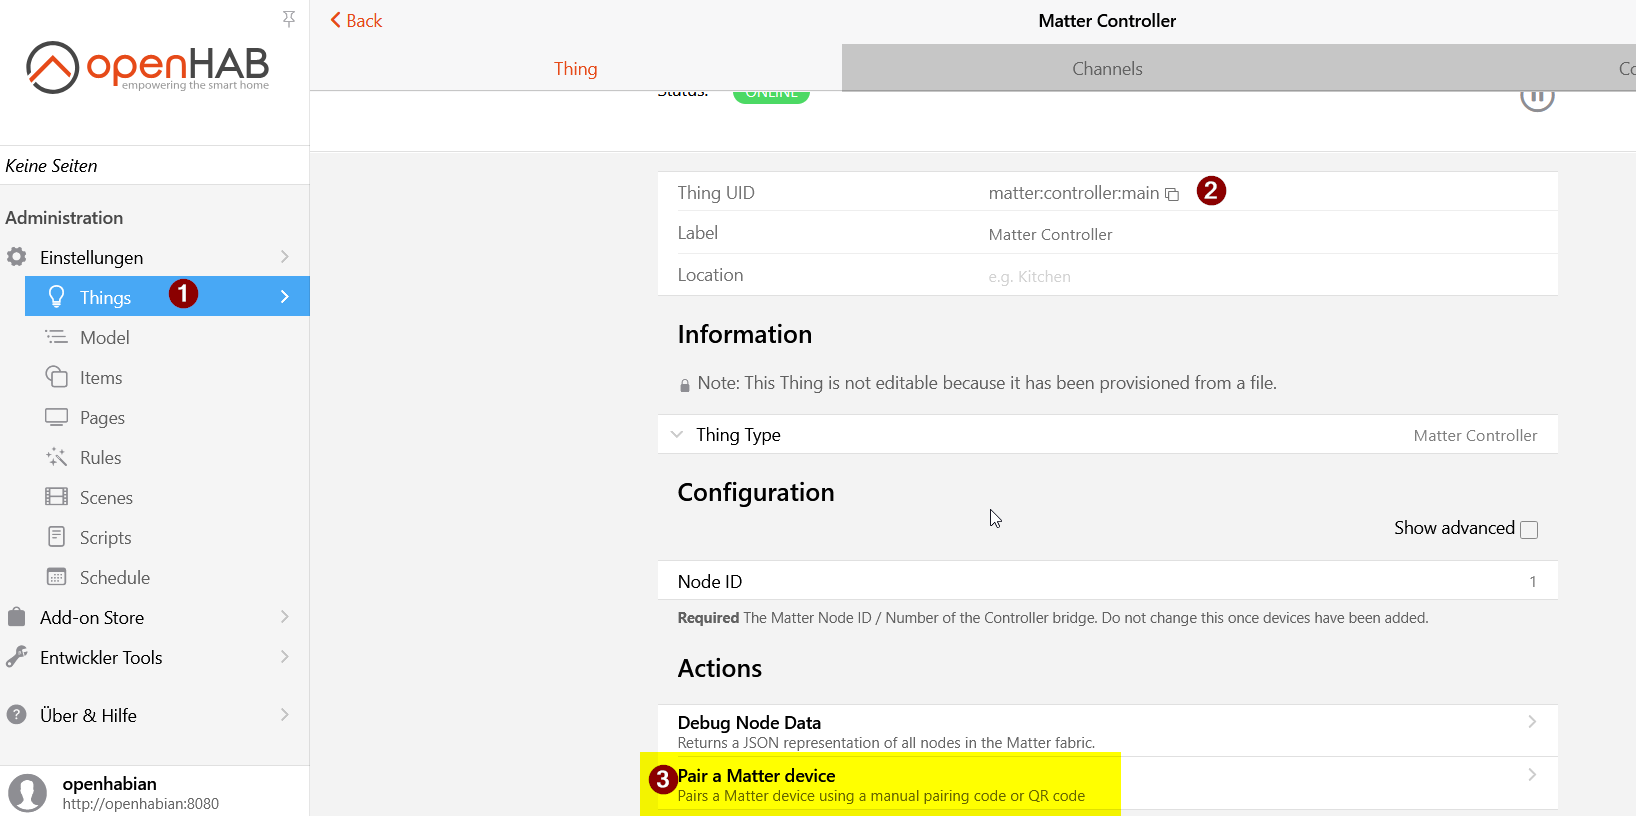The width and height of the screenshot is (1636, 816).
Task: Expand the Entwickler Tools chevron
Action: coord(285,657)
